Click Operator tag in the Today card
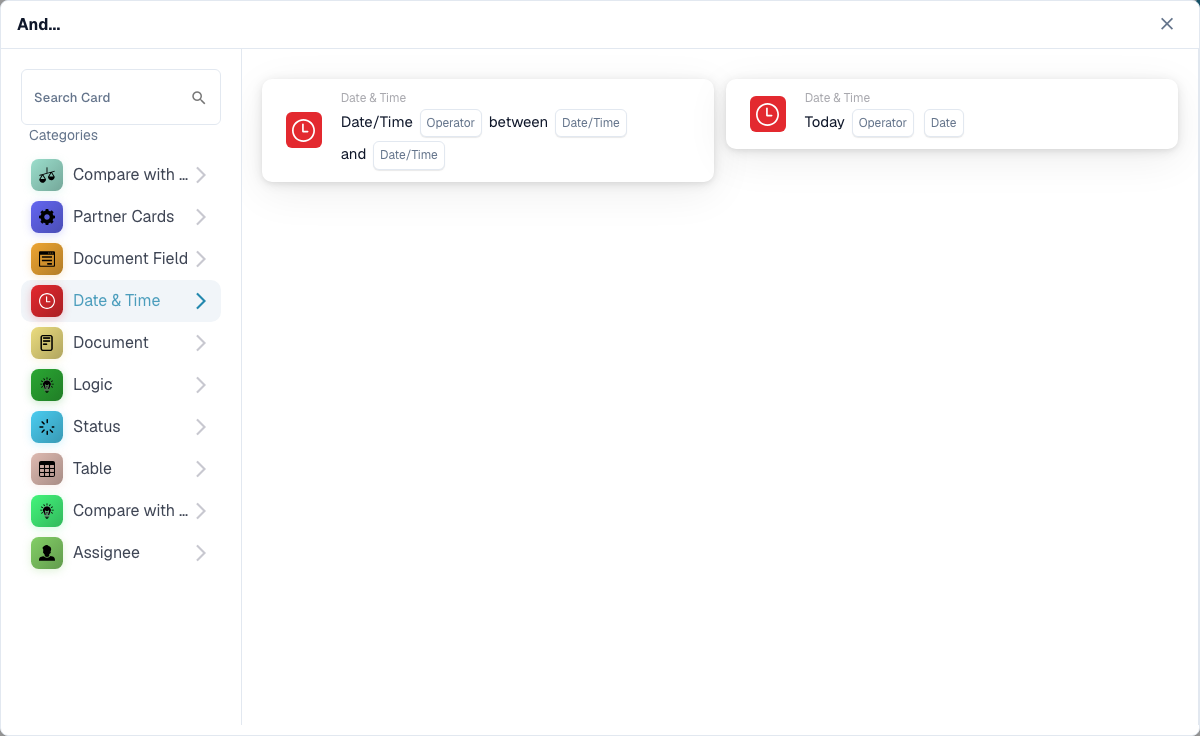The width and height of the screenshot is (1200, 736). (883, 123)
